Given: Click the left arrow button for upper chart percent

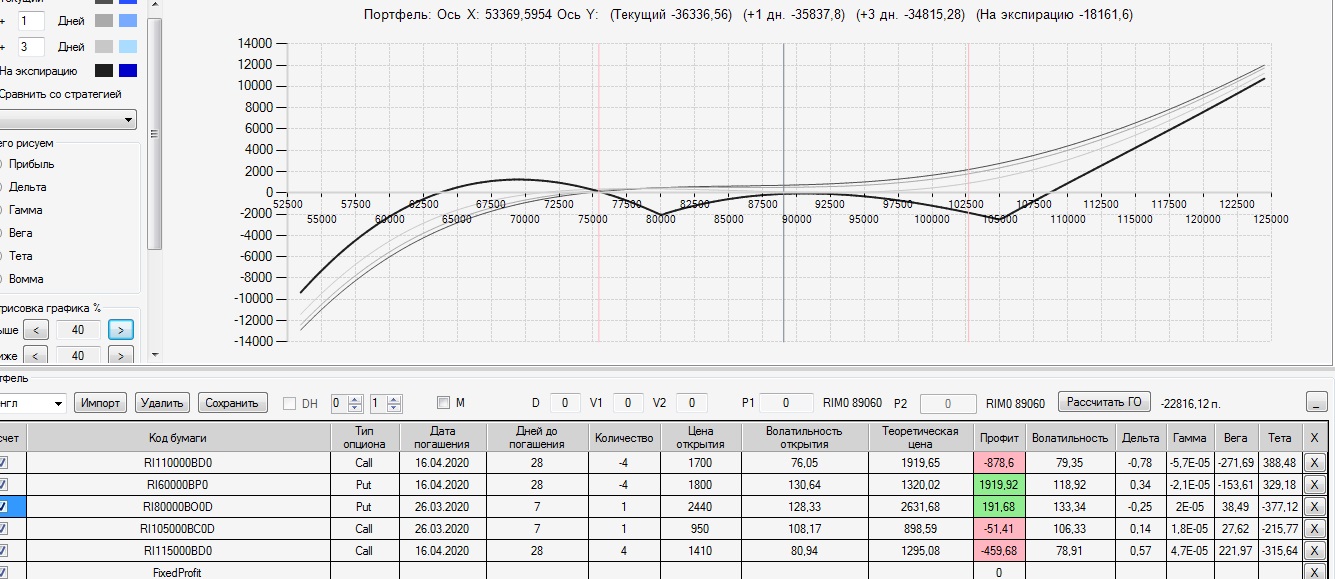Looking at the screenshot, I should (35, 329).
